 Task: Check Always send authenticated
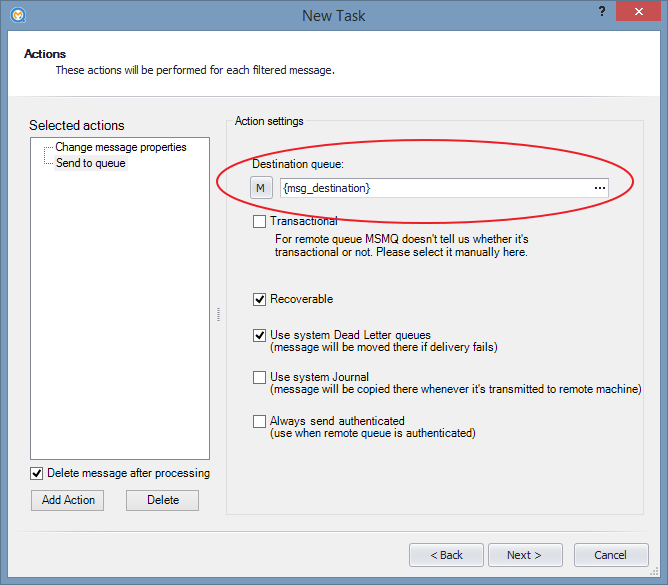point(259,421)
